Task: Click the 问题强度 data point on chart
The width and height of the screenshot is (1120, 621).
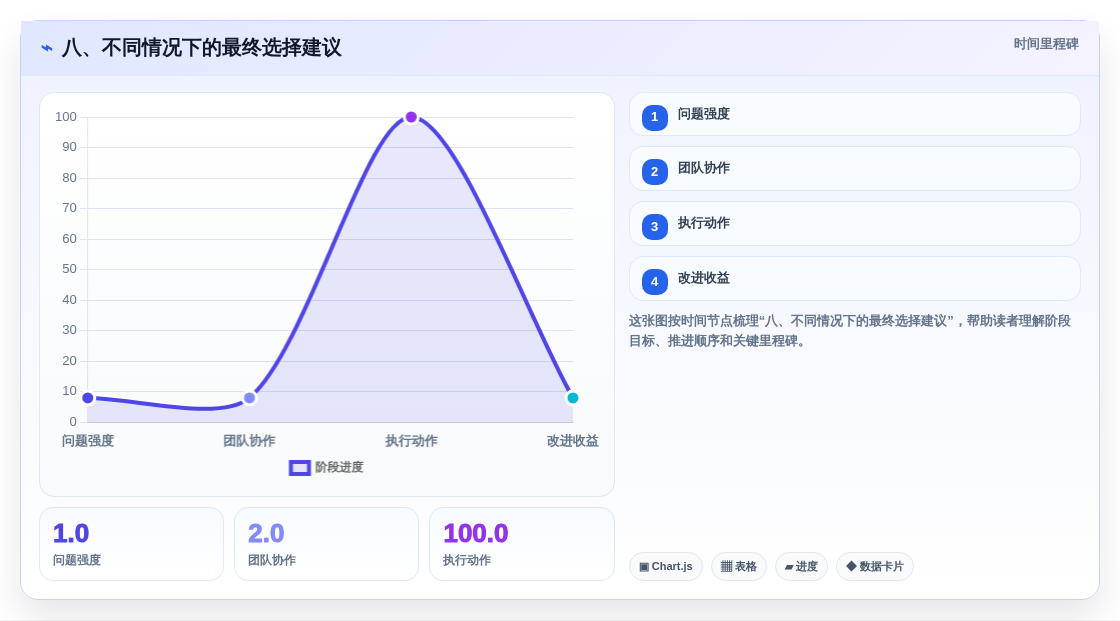Action: (88, 398)
